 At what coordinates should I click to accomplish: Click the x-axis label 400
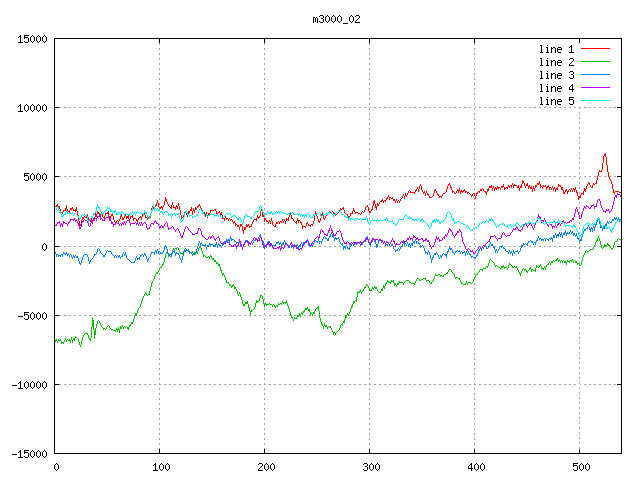pos(476,467)
